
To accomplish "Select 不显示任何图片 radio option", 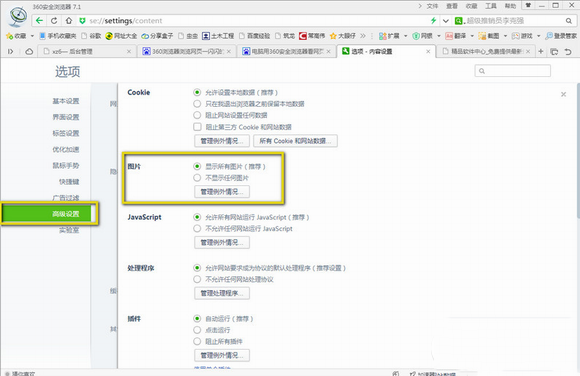I will pos(197,178).
